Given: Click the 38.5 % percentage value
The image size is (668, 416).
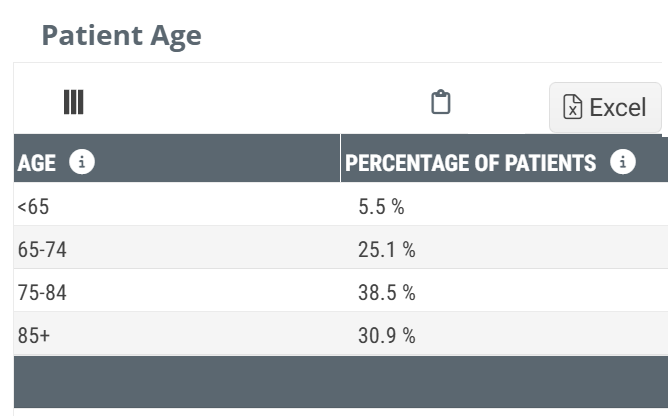Looking at the screenshot, I should (x=386, y=293).
